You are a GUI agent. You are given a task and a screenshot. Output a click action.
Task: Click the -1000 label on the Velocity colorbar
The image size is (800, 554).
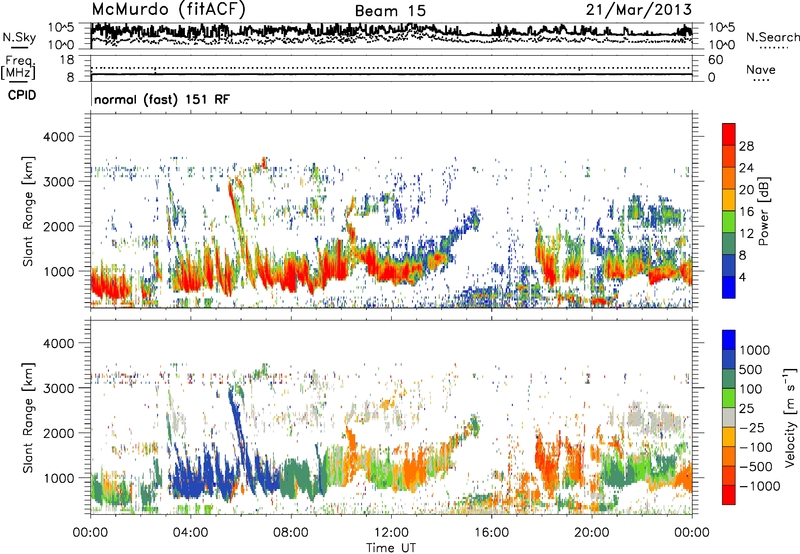pos(759,486)
